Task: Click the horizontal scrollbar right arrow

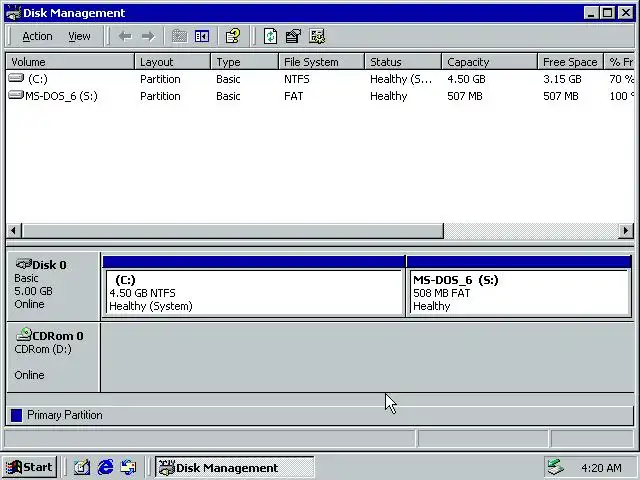Action: point(626,231)
